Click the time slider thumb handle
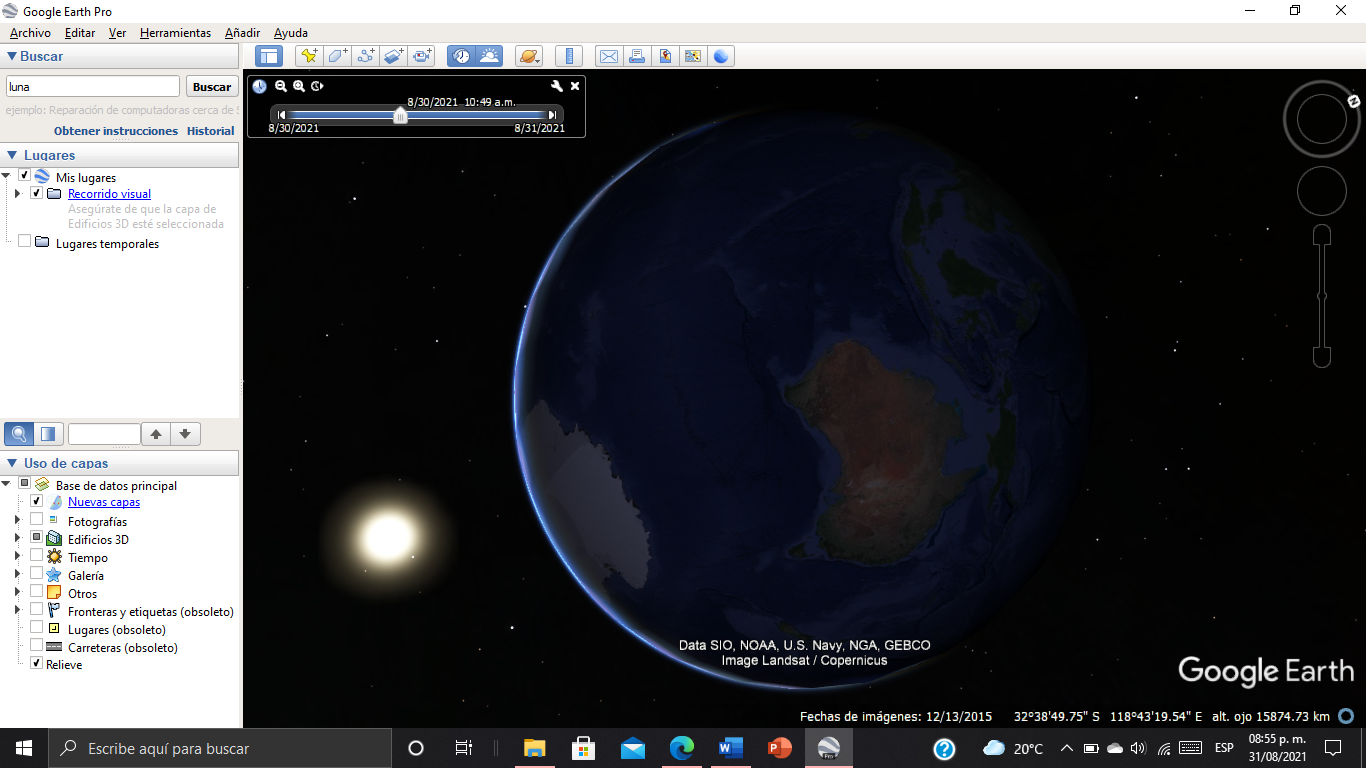The height and width of the screenshot is (768, 1366). pyautogui.click(x=400, y=115)
